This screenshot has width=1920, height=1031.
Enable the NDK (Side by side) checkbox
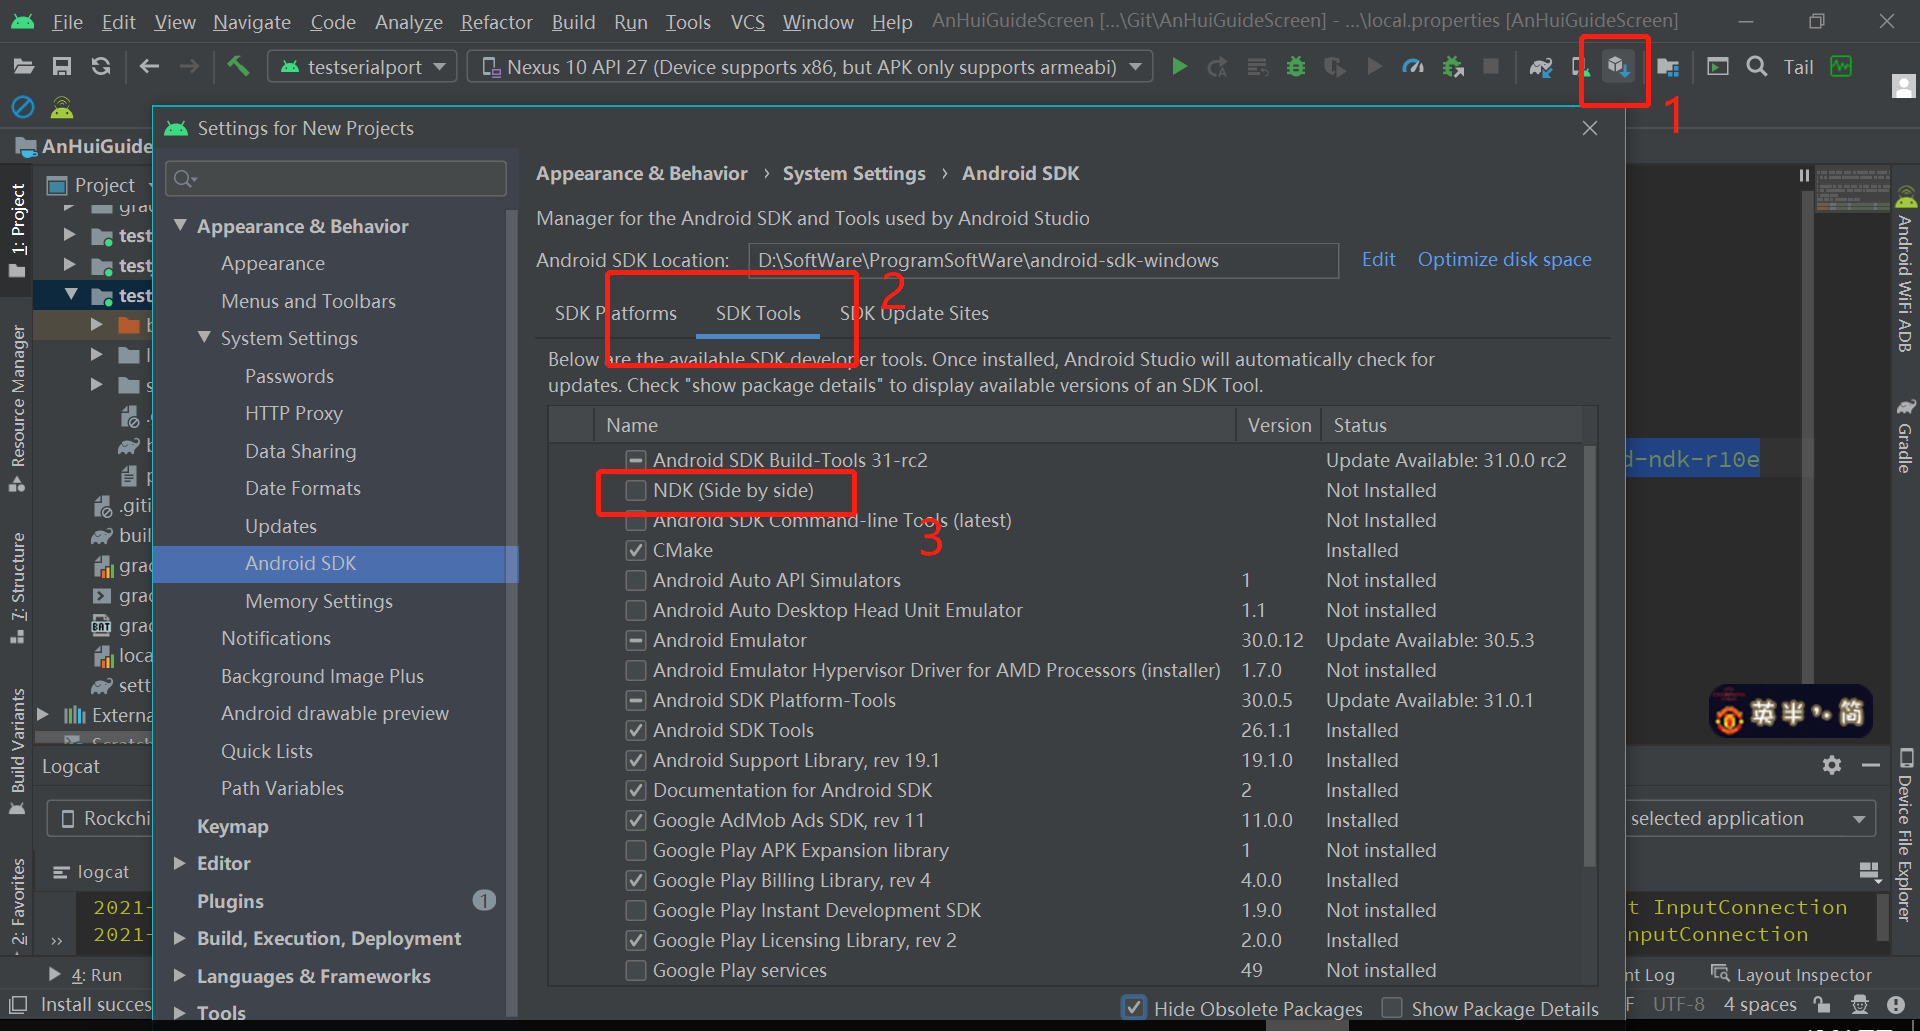[x=636, y=491]
